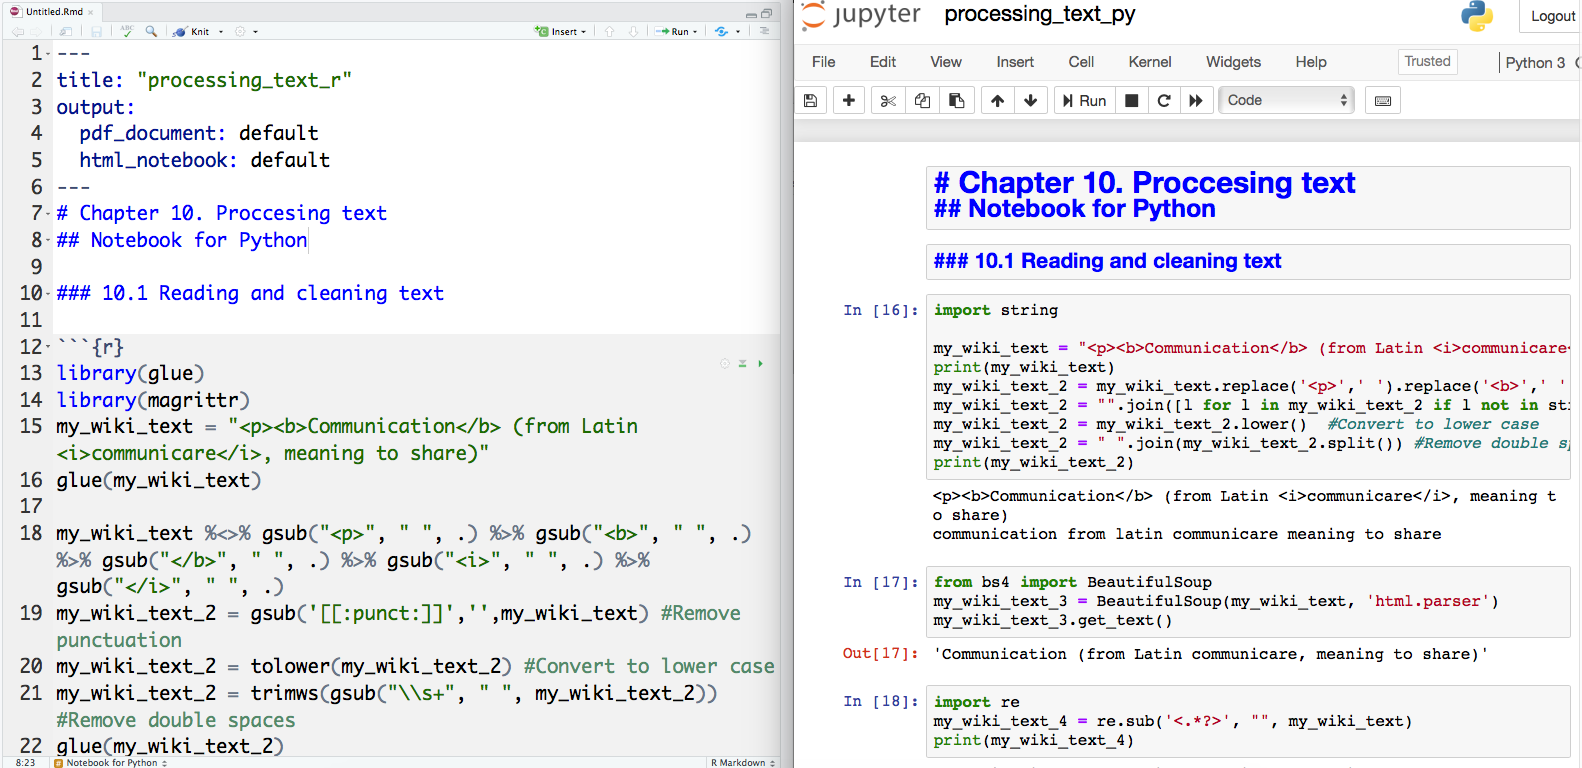
Task: Click the spell check ABC icon
Action: (127, 31)
